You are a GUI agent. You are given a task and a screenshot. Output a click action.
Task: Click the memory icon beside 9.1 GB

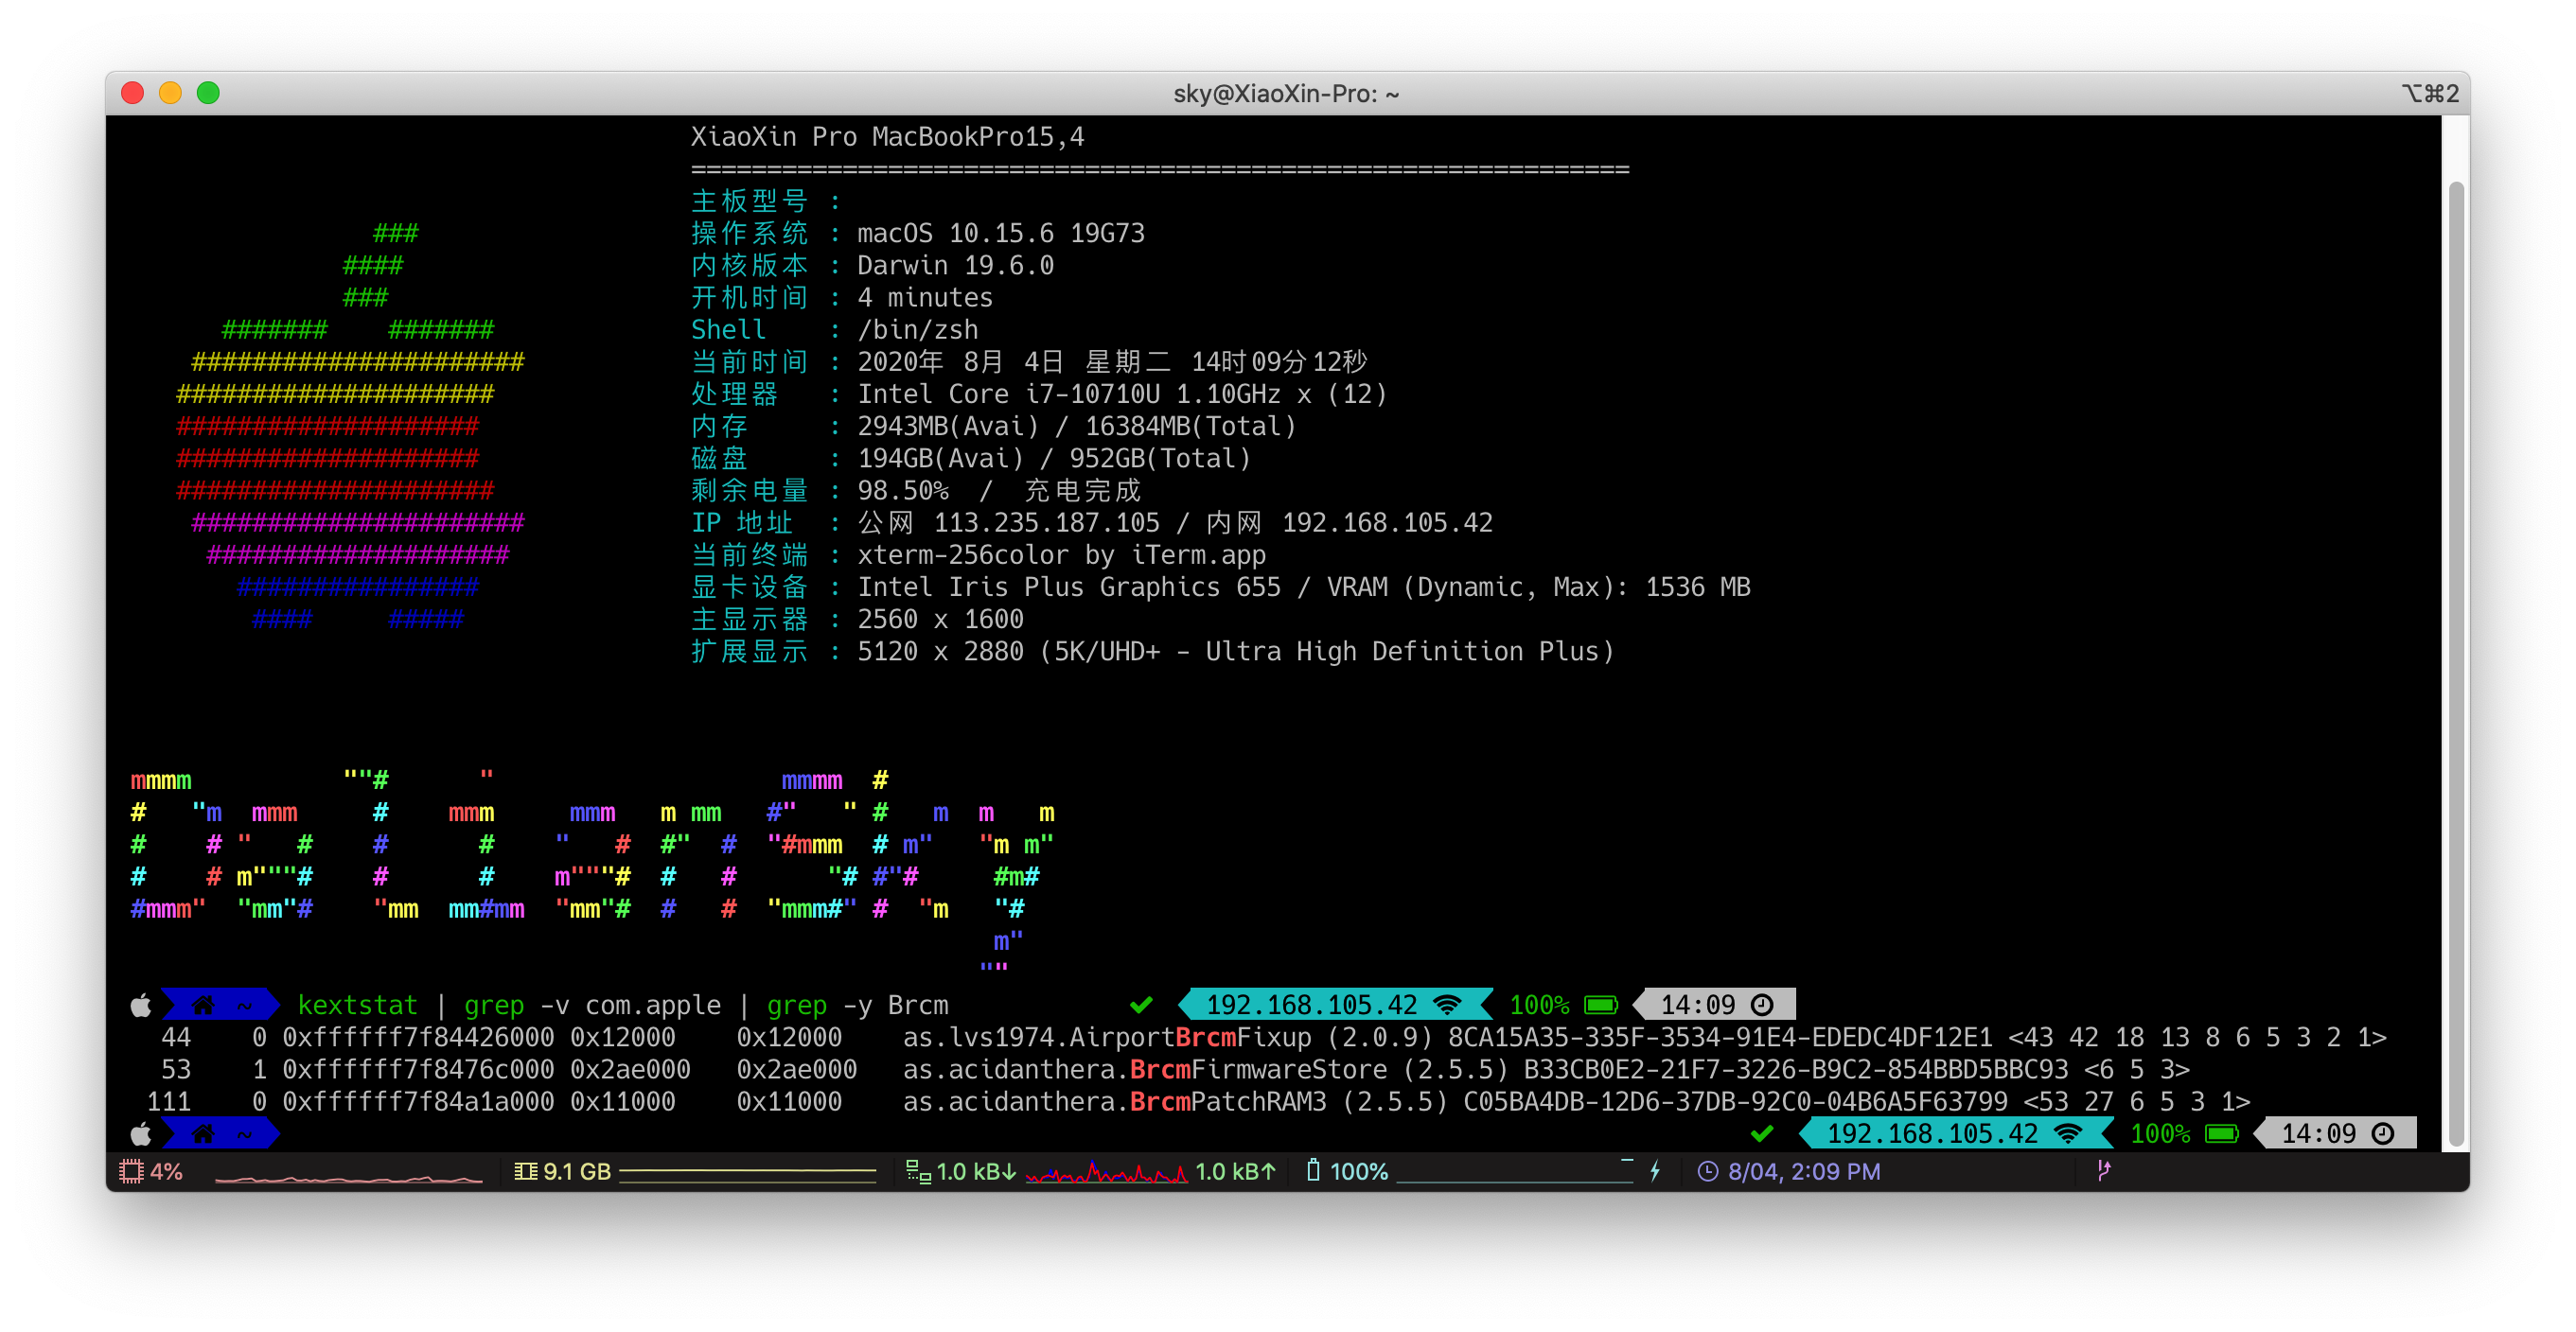(x=525, y=1171)
